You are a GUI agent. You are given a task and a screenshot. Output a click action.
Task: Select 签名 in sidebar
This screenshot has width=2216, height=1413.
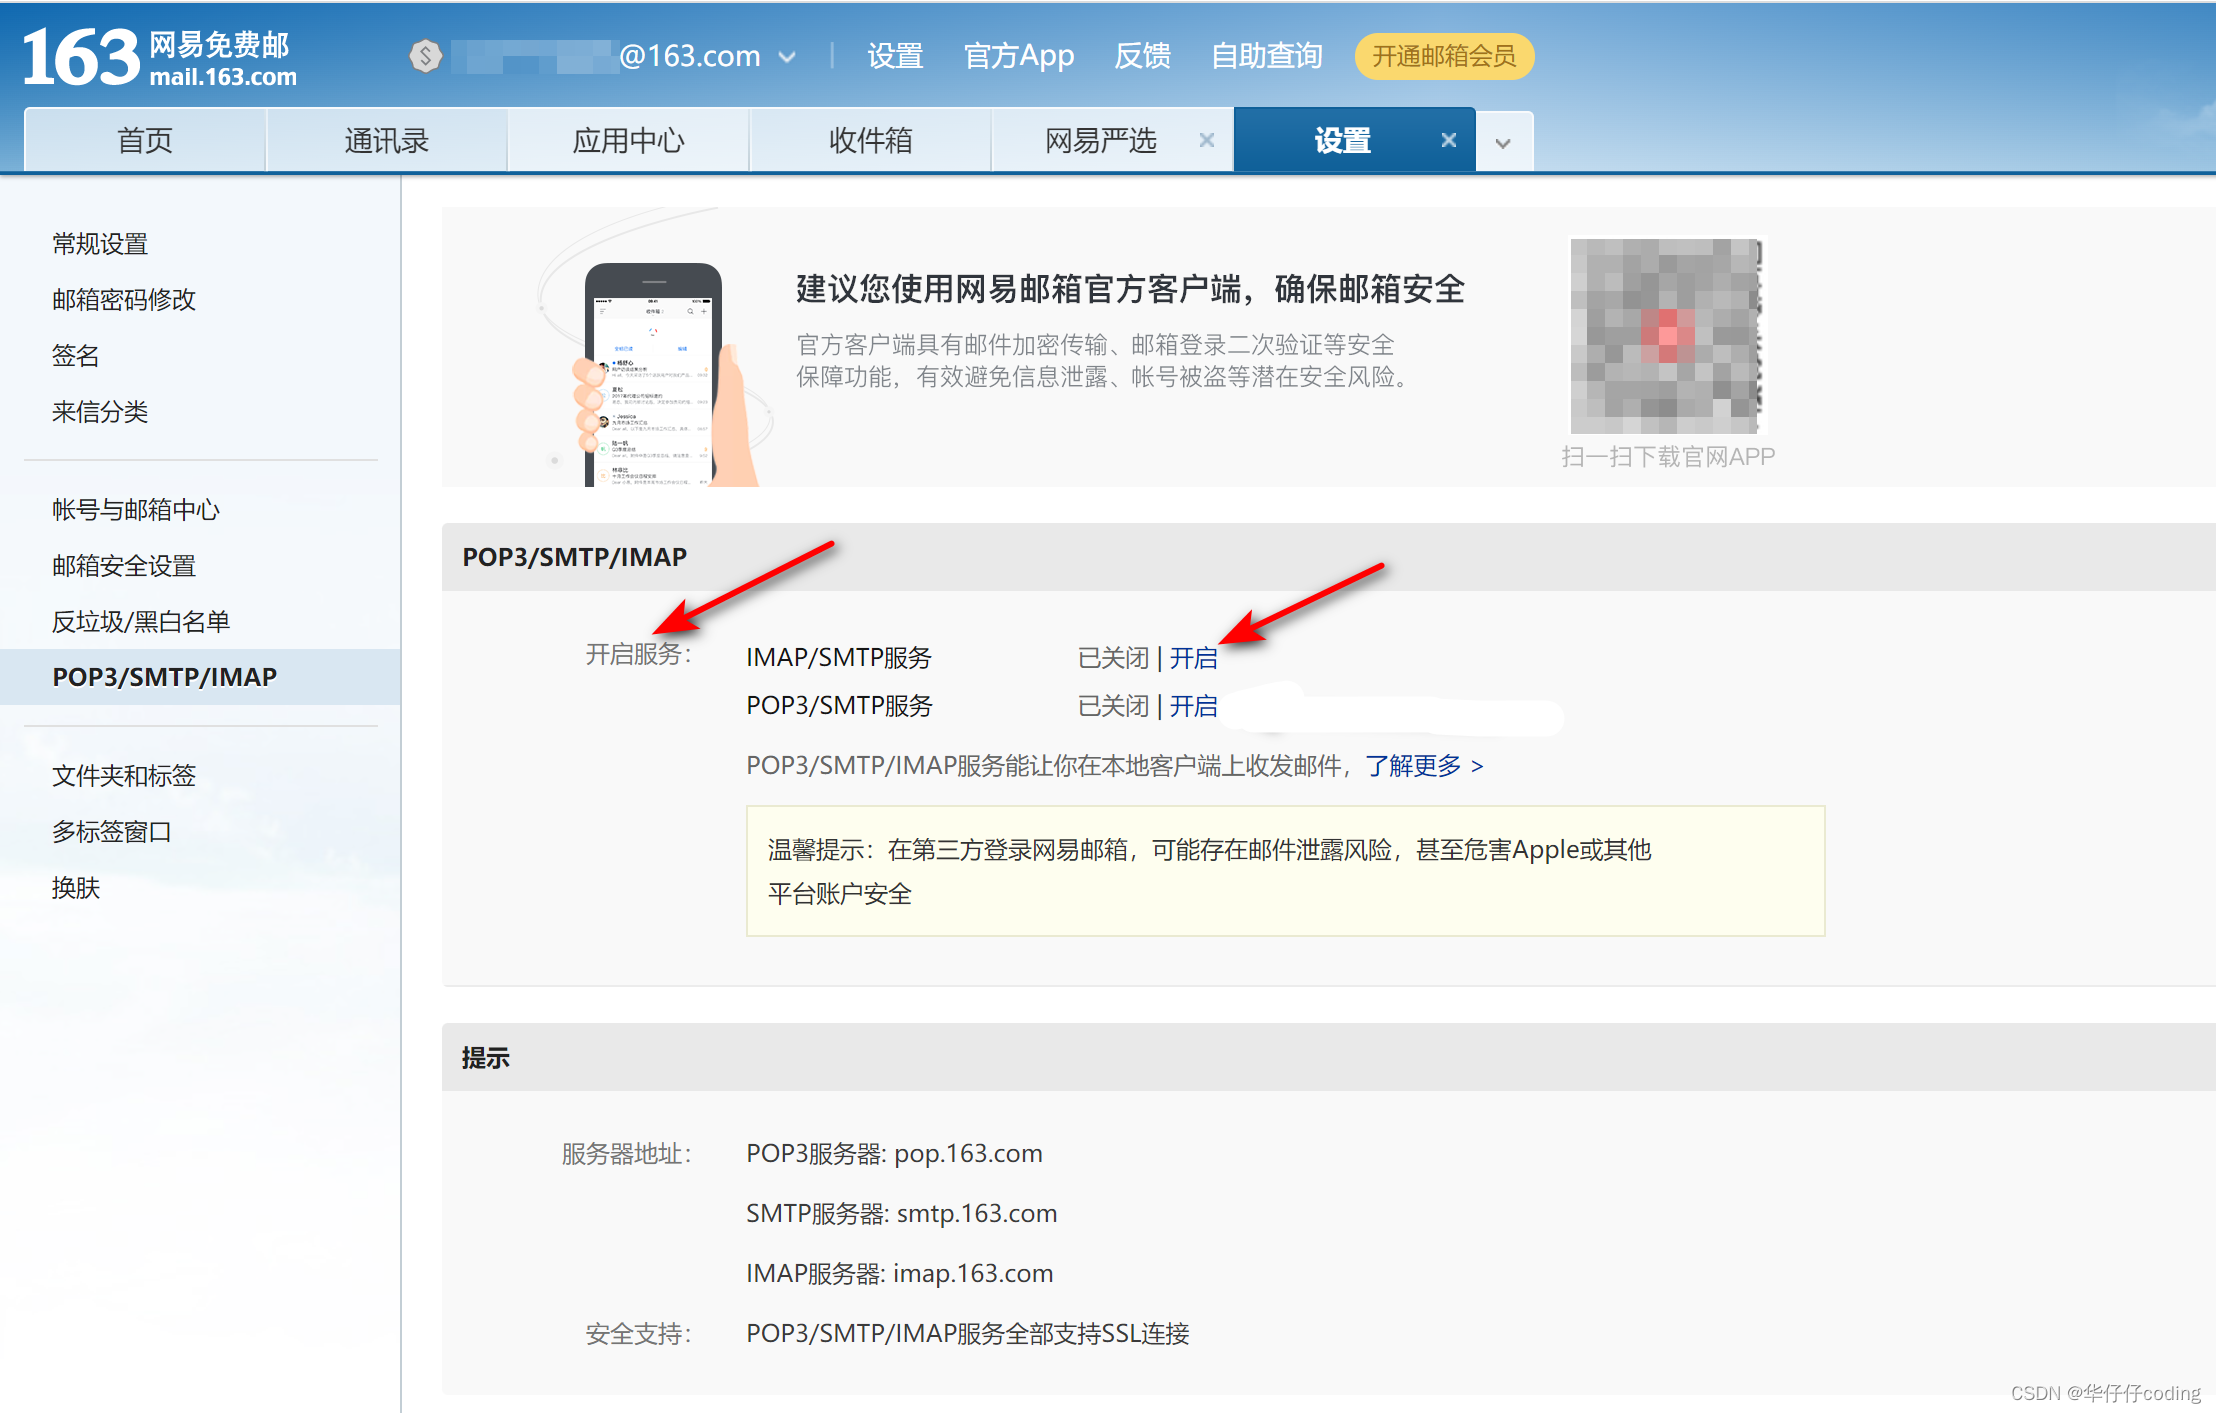tap(76, 356)
